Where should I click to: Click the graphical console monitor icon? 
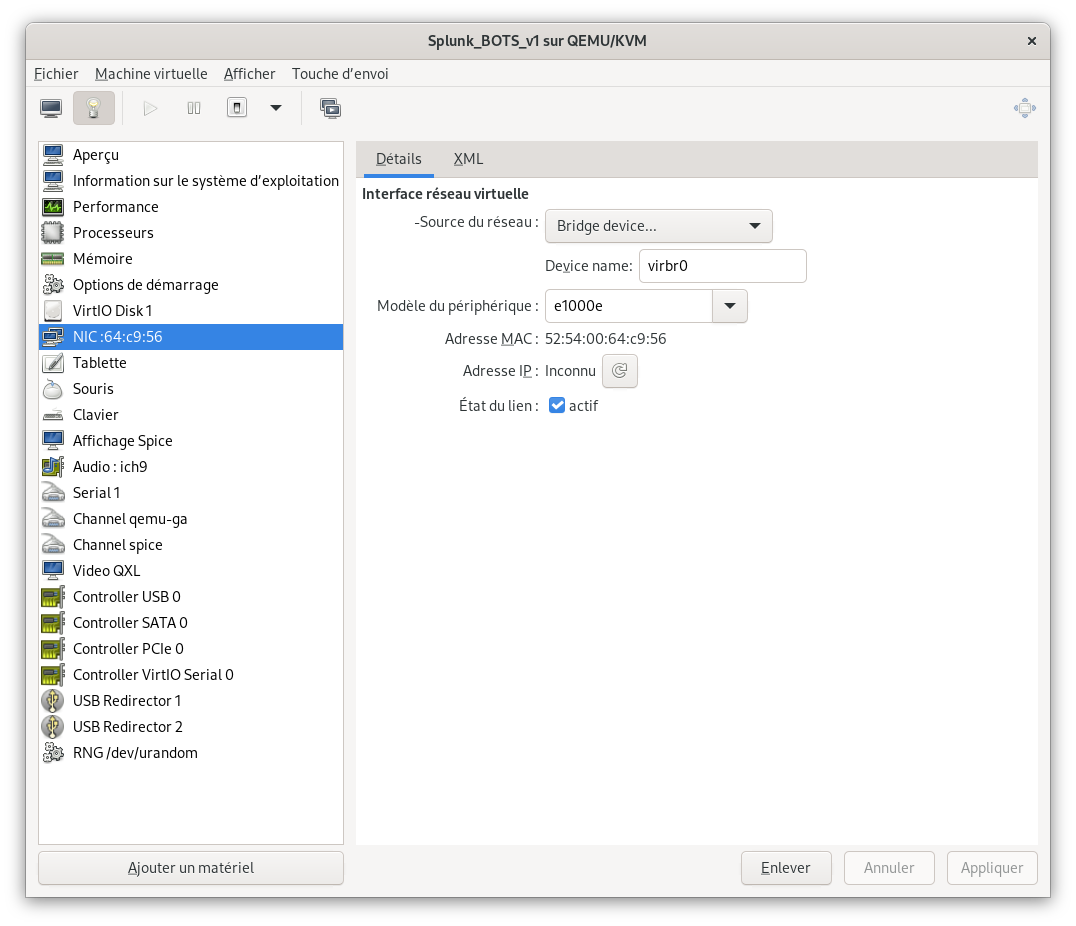(51, 108)
